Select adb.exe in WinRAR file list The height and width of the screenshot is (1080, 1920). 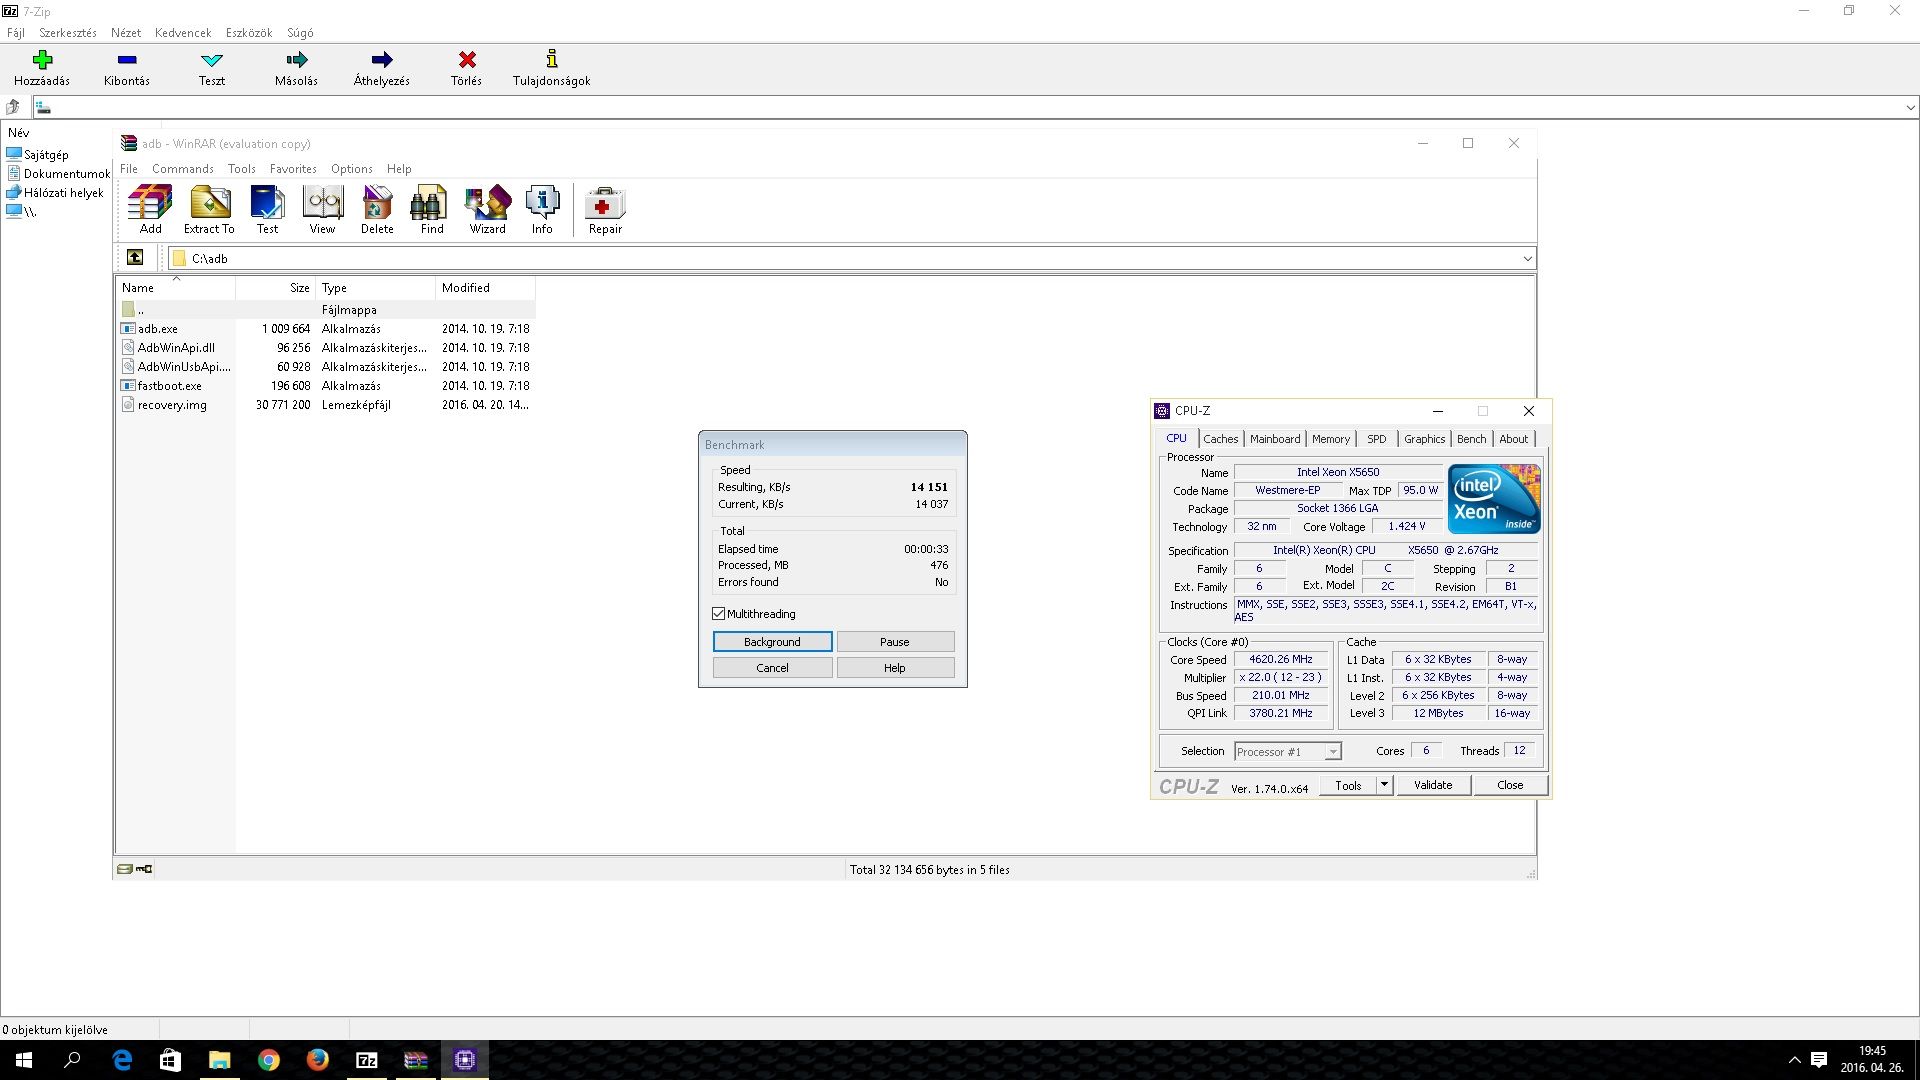point(157,329)
